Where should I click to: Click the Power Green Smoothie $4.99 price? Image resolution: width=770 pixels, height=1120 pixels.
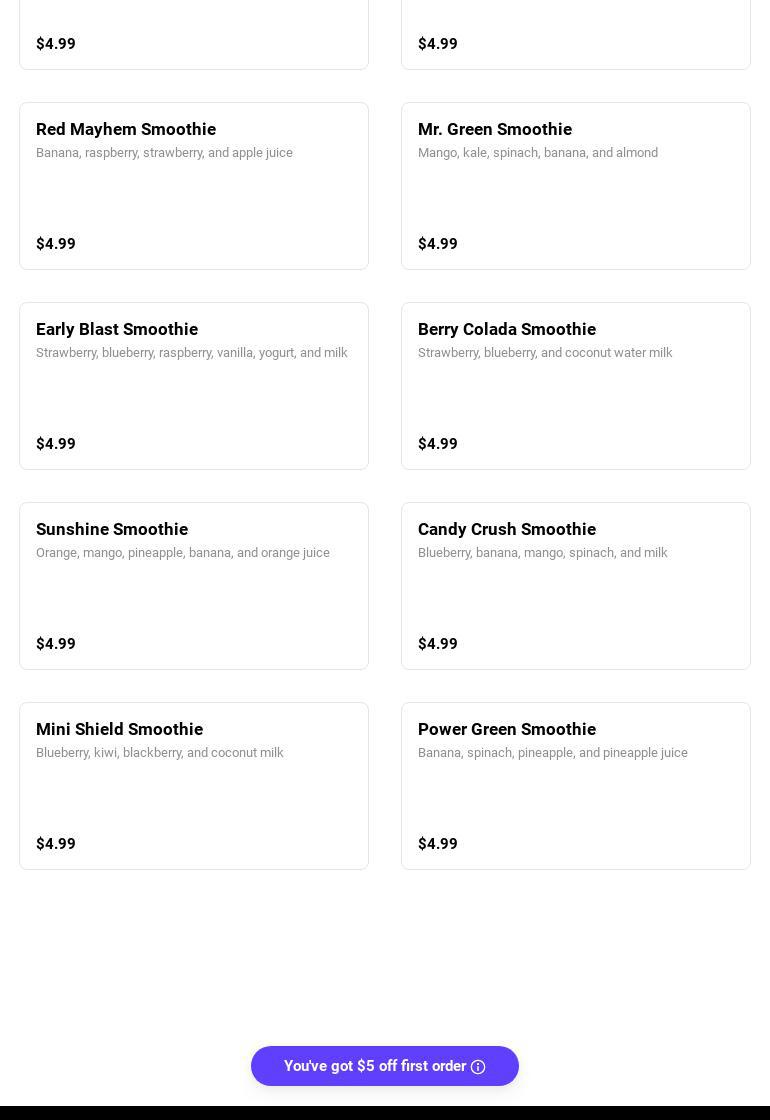click(438, 844)
